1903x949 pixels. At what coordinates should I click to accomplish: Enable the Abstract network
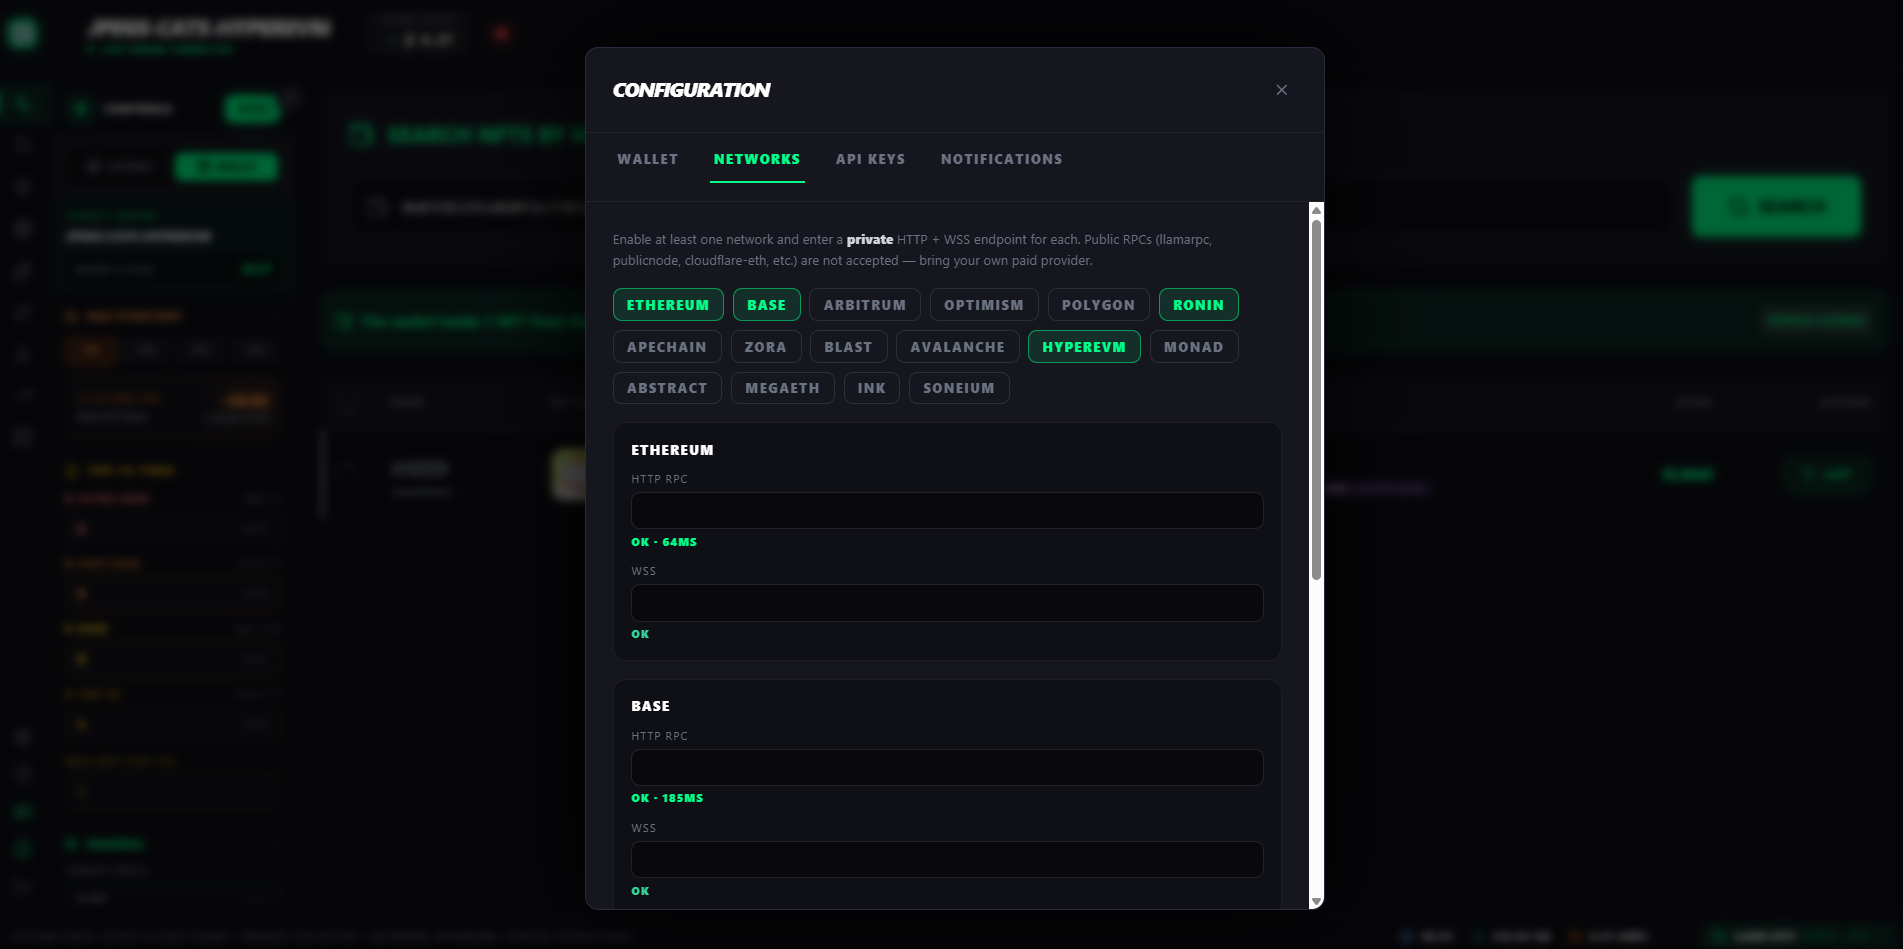[667, 388]
